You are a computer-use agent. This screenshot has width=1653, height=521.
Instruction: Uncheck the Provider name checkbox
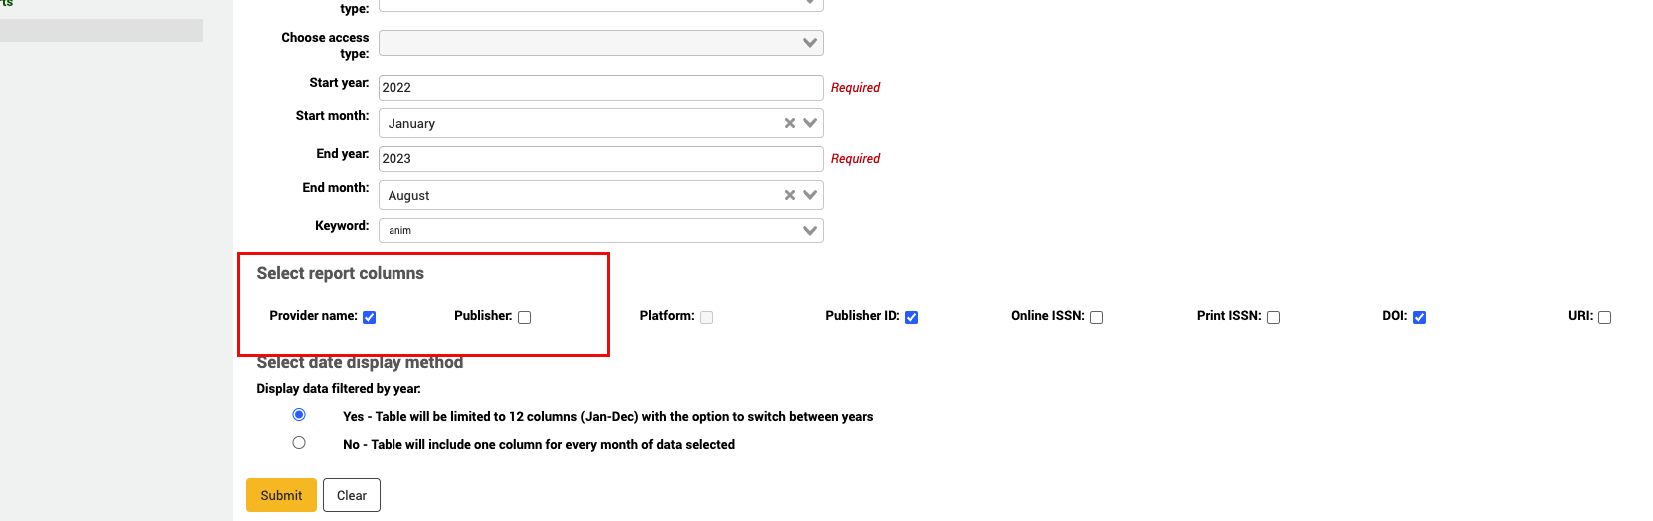[369, 317]
